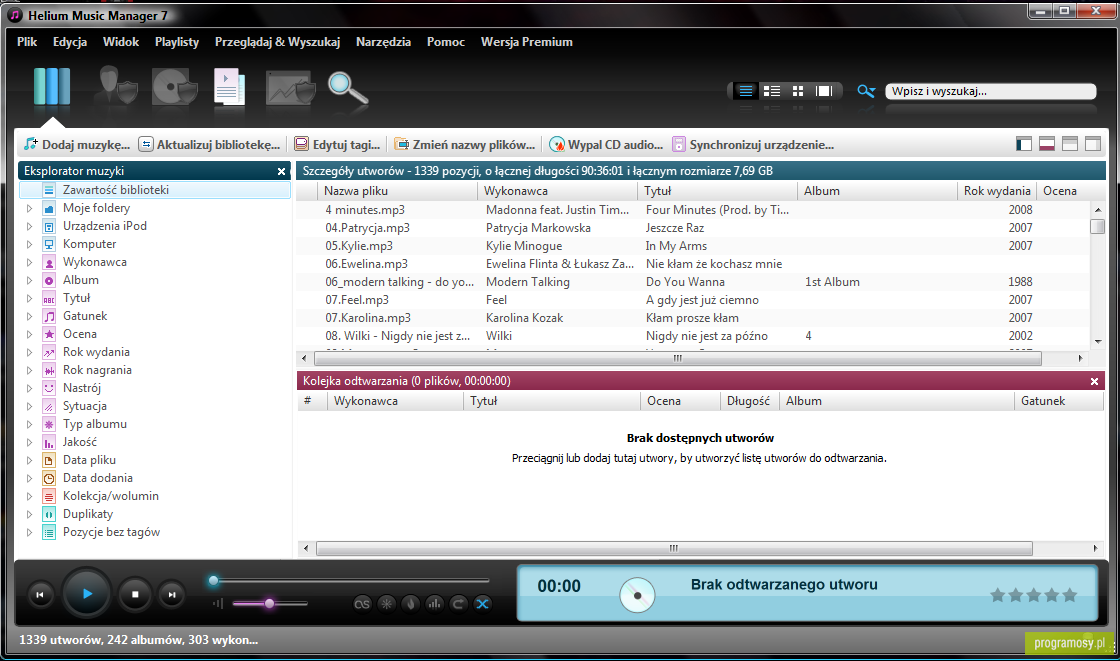Click the Album tree icon

[x=49, y=280]
